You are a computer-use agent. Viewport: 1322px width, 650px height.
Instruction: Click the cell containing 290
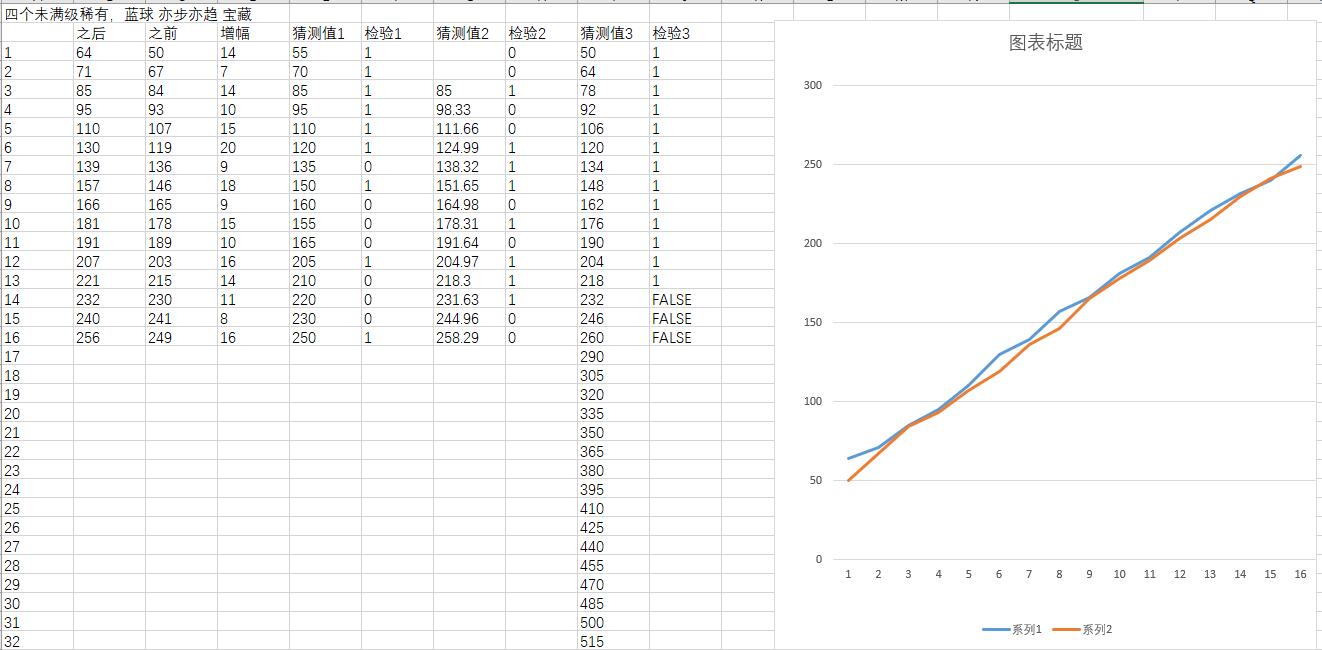[x=592, y=357]
